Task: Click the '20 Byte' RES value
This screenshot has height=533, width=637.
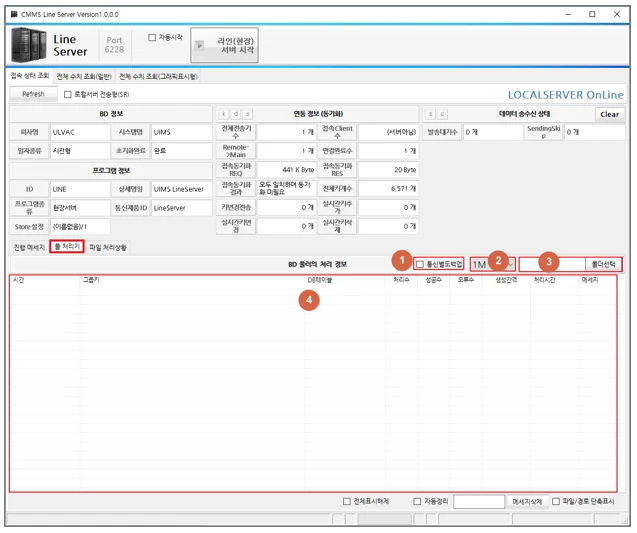Action: 388,170
